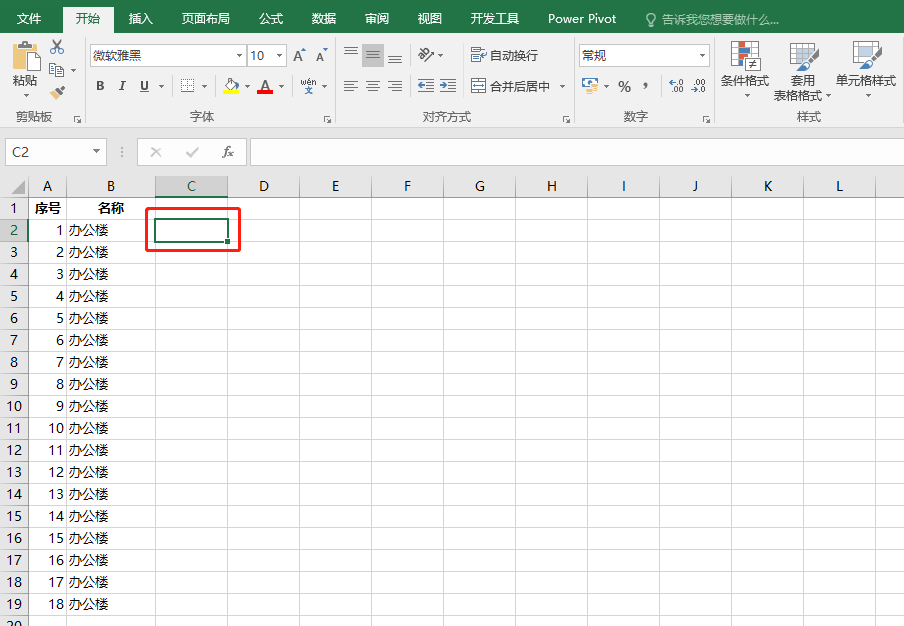Switch to the 公式 Formulas tab

271,18
